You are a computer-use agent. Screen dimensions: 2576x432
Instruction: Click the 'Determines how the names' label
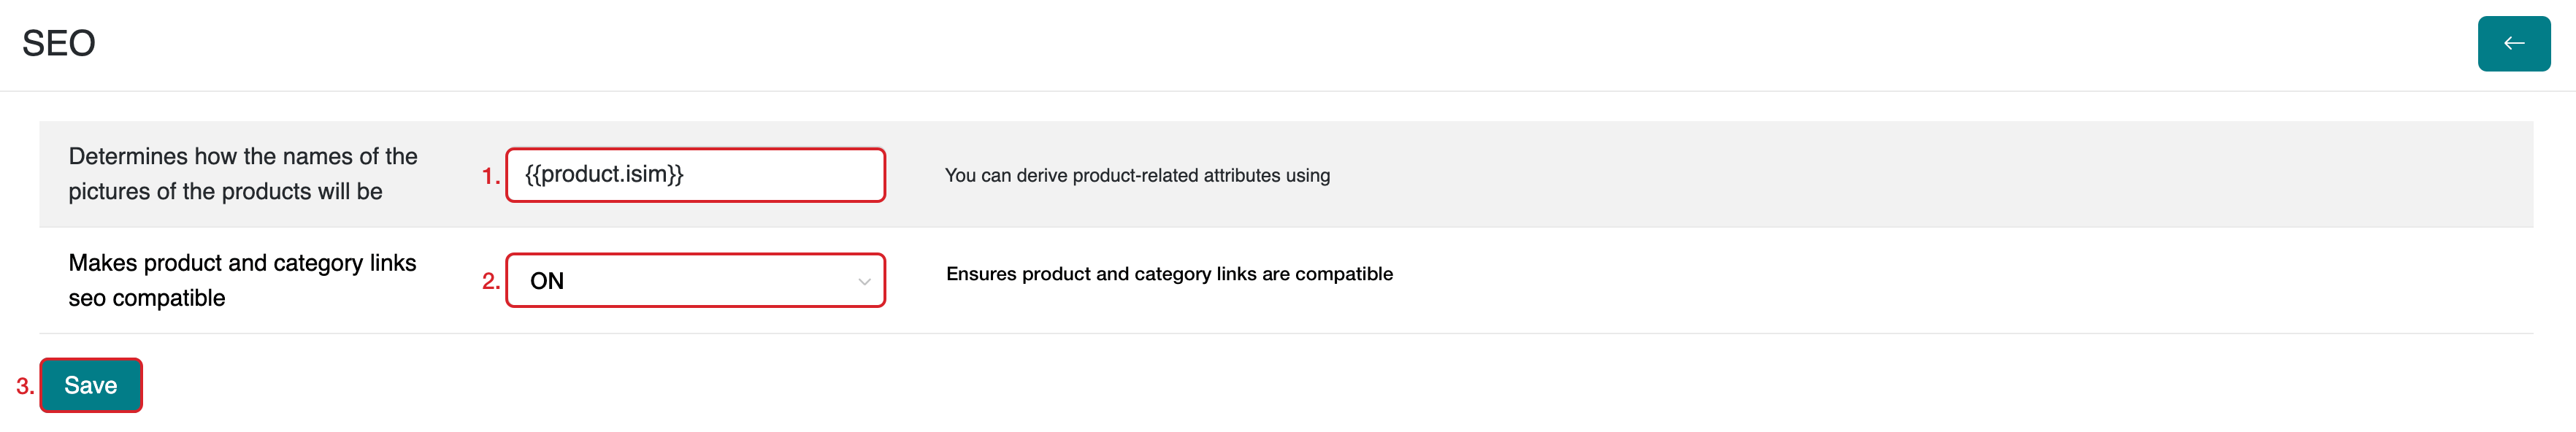pyautogui.click(x=243, y=156)
